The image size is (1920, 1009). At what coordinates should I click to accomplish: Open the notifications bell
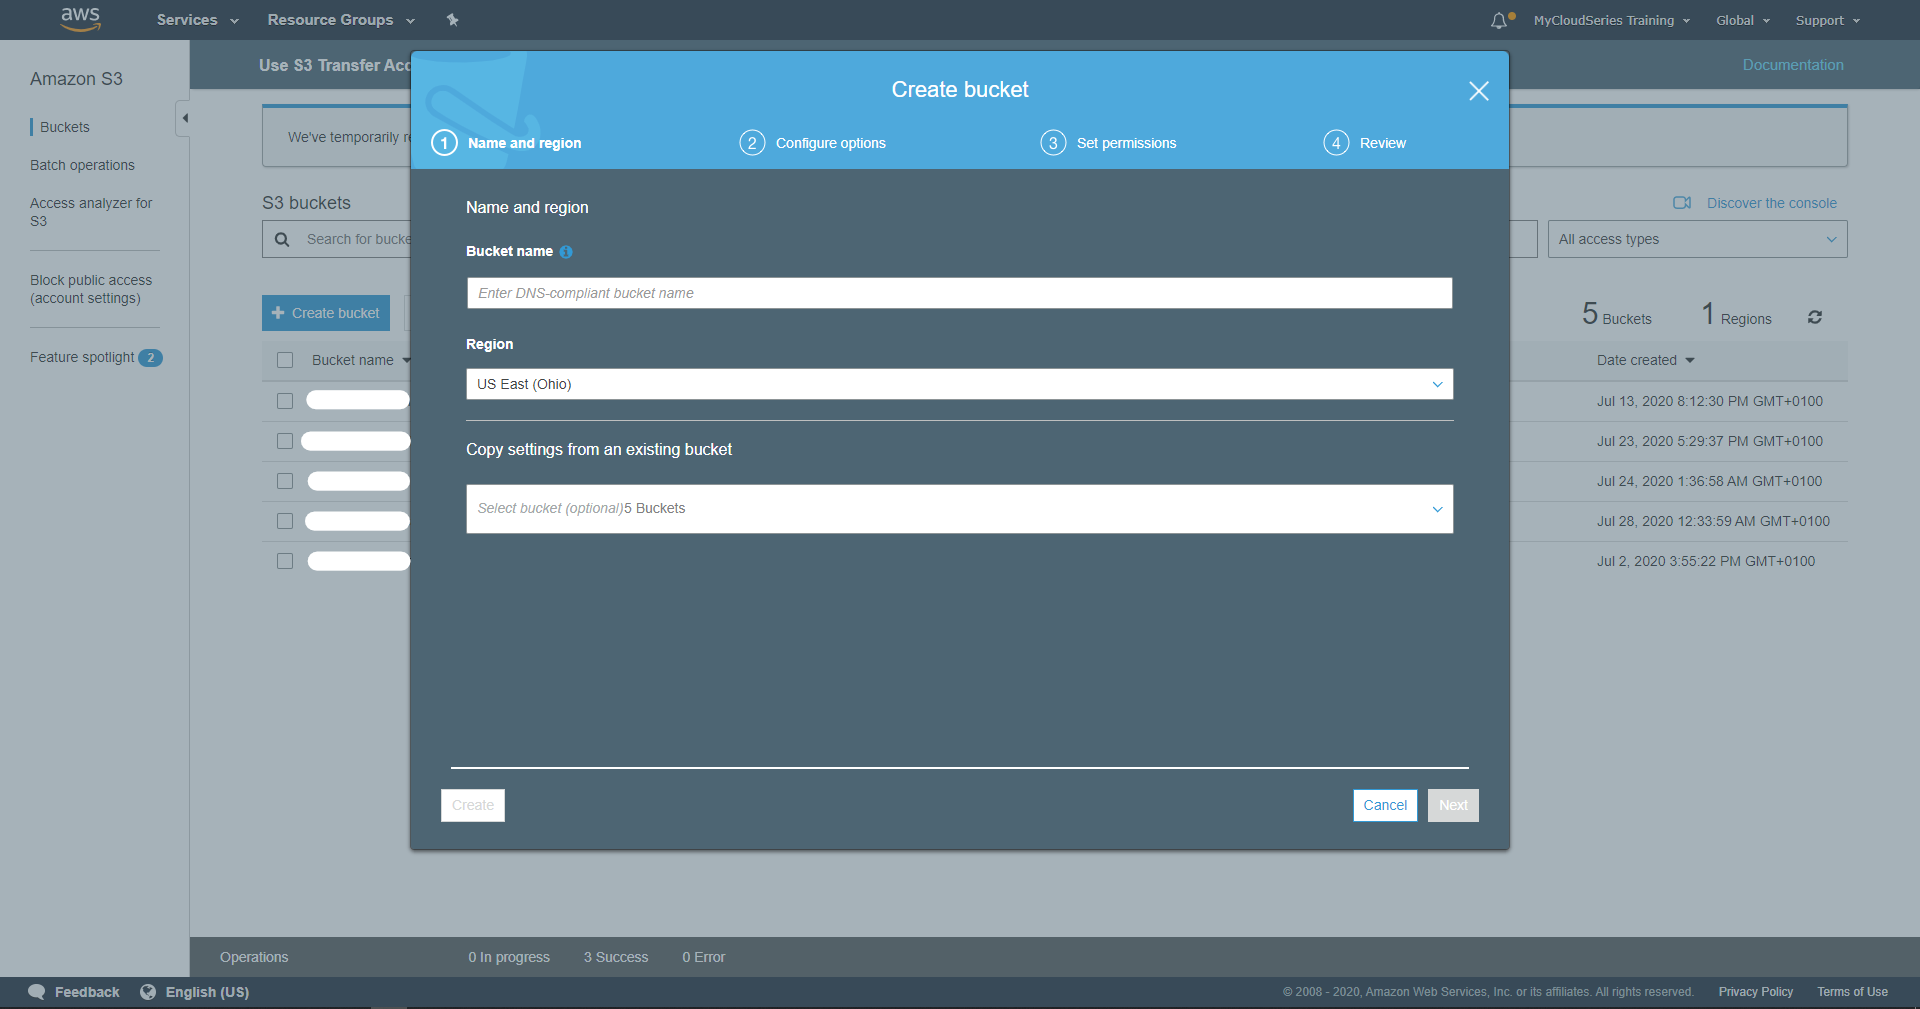point(1499,19)
